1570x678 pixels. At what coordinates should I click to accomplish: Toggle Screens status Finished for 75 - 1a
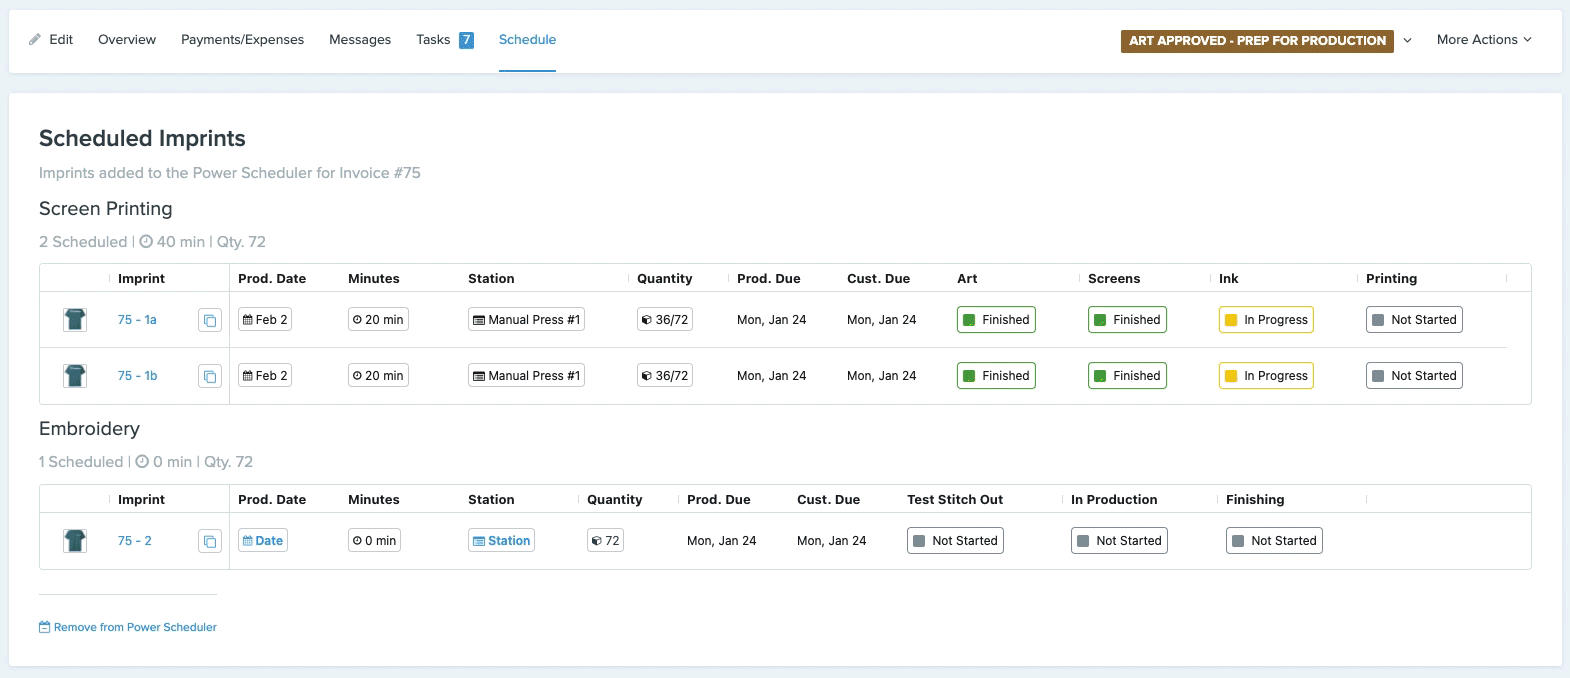(x=1127, y=320)
